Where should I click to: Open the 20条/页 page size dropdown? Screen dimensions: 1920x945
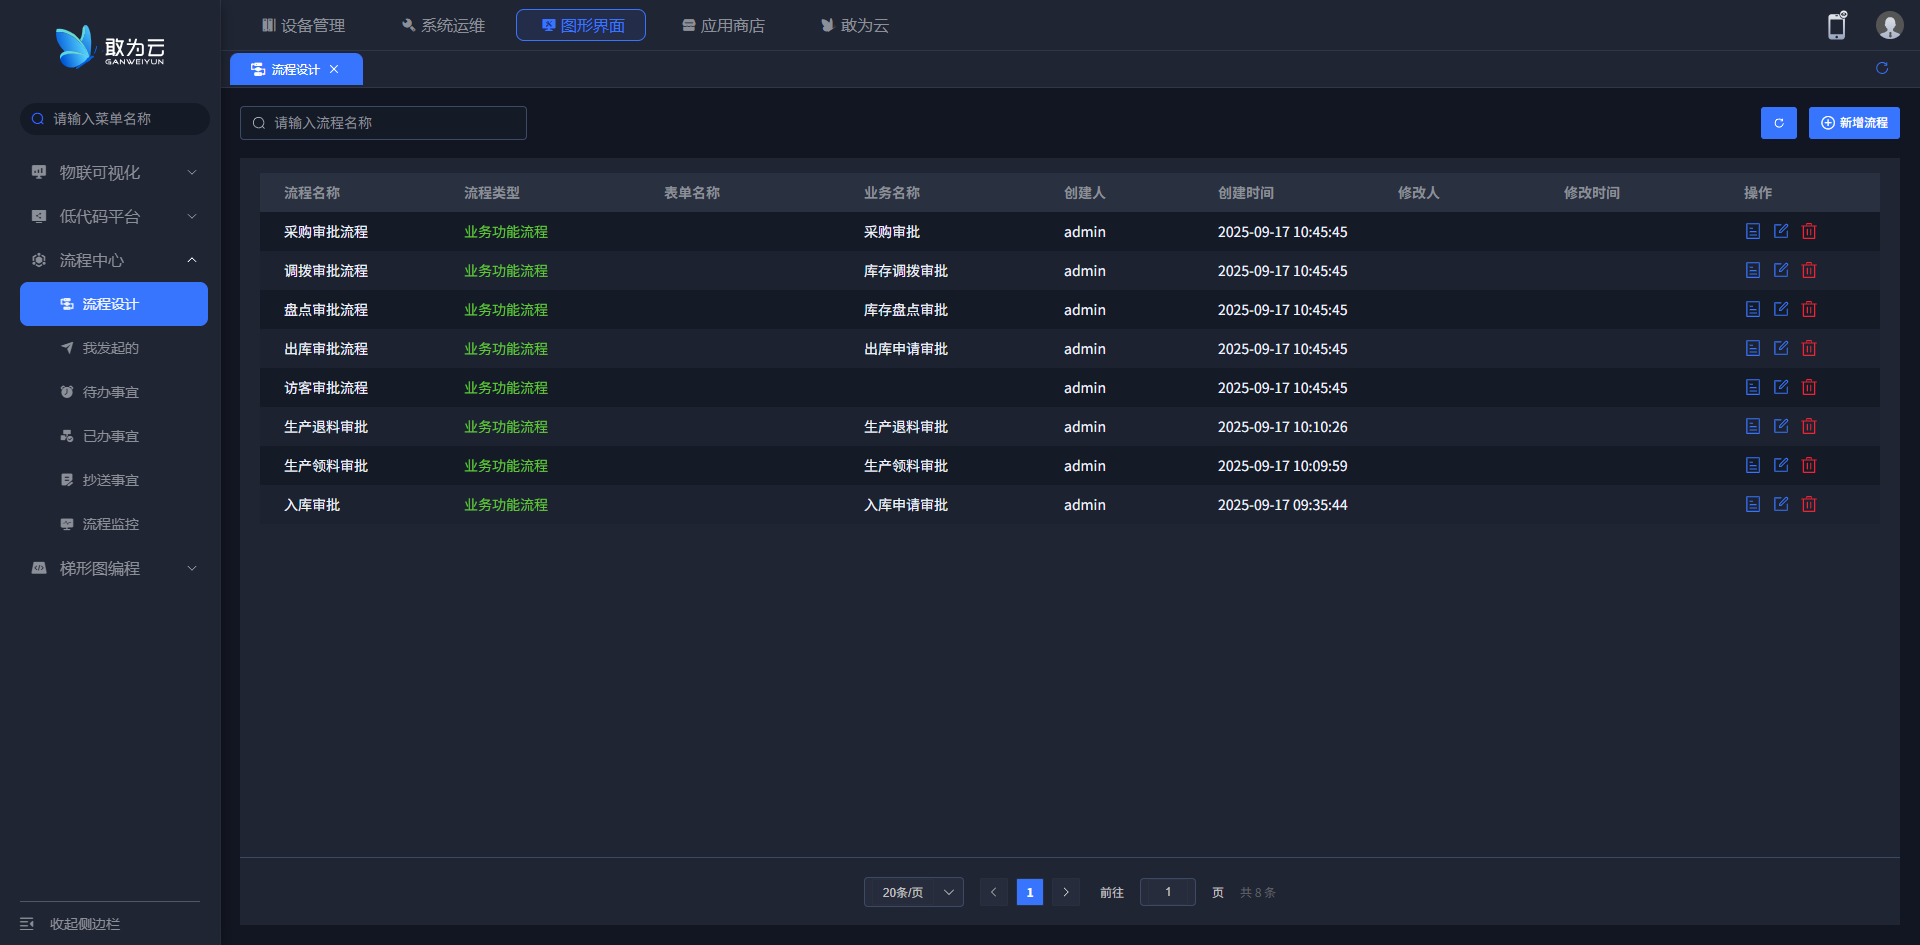tap(913, 892)
